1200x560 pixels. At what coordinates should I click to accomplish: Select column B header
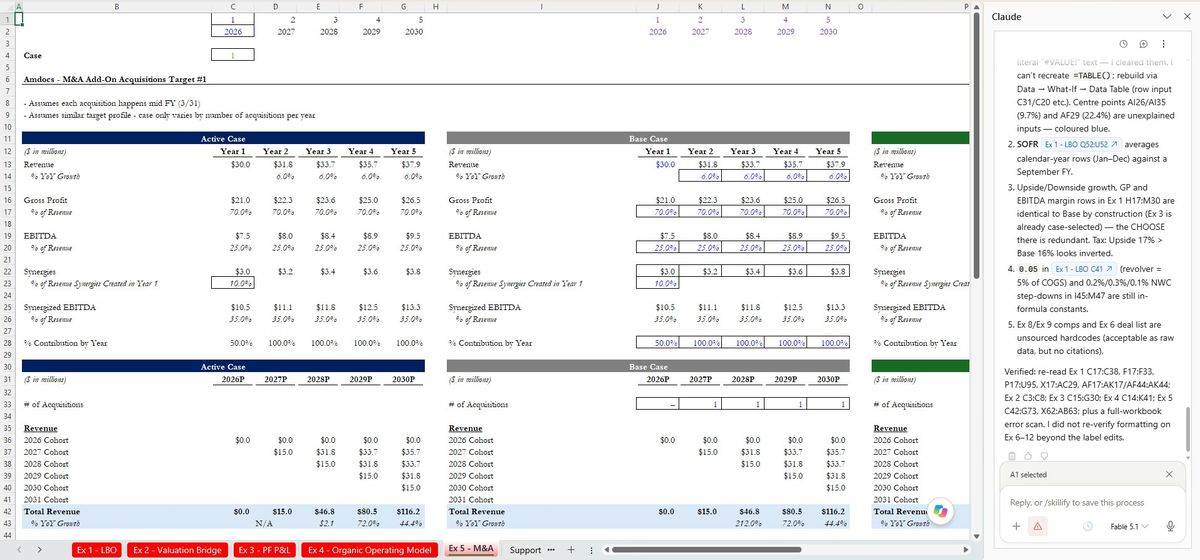[x=115, y=7]
